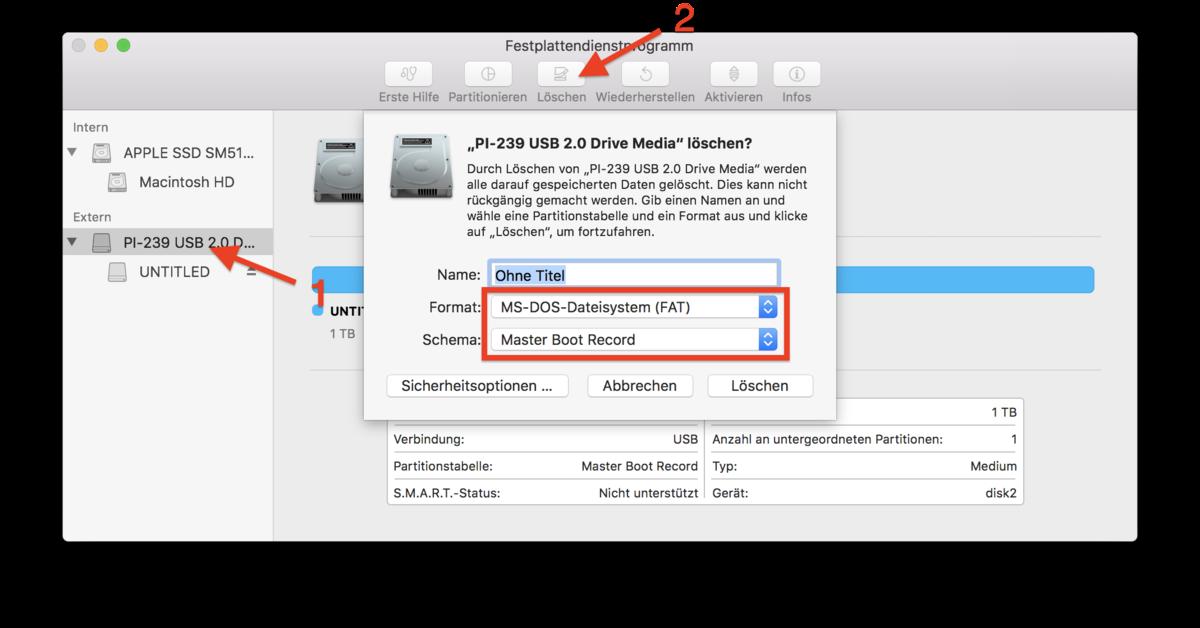1200x628 pixels.
Task: Select the Wiederherstellen toolbar icon
Action: (x=645, y=74)
